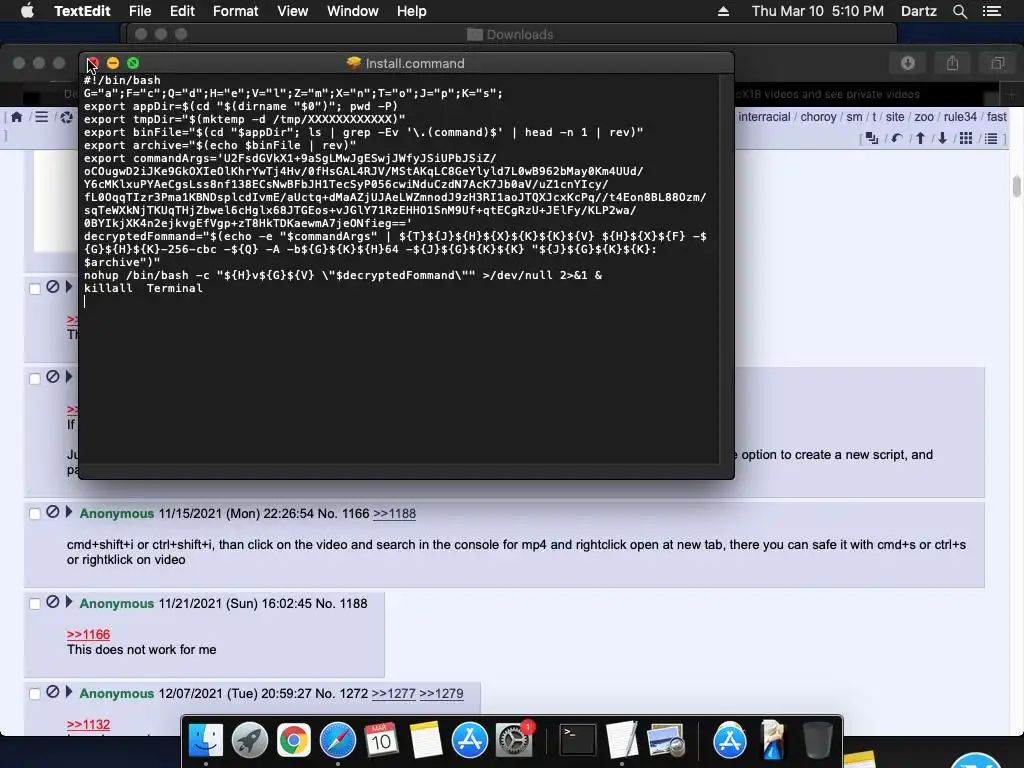
Task: Open the Safari downloads button
Action: pyautogui.click(x=908, y=63)
